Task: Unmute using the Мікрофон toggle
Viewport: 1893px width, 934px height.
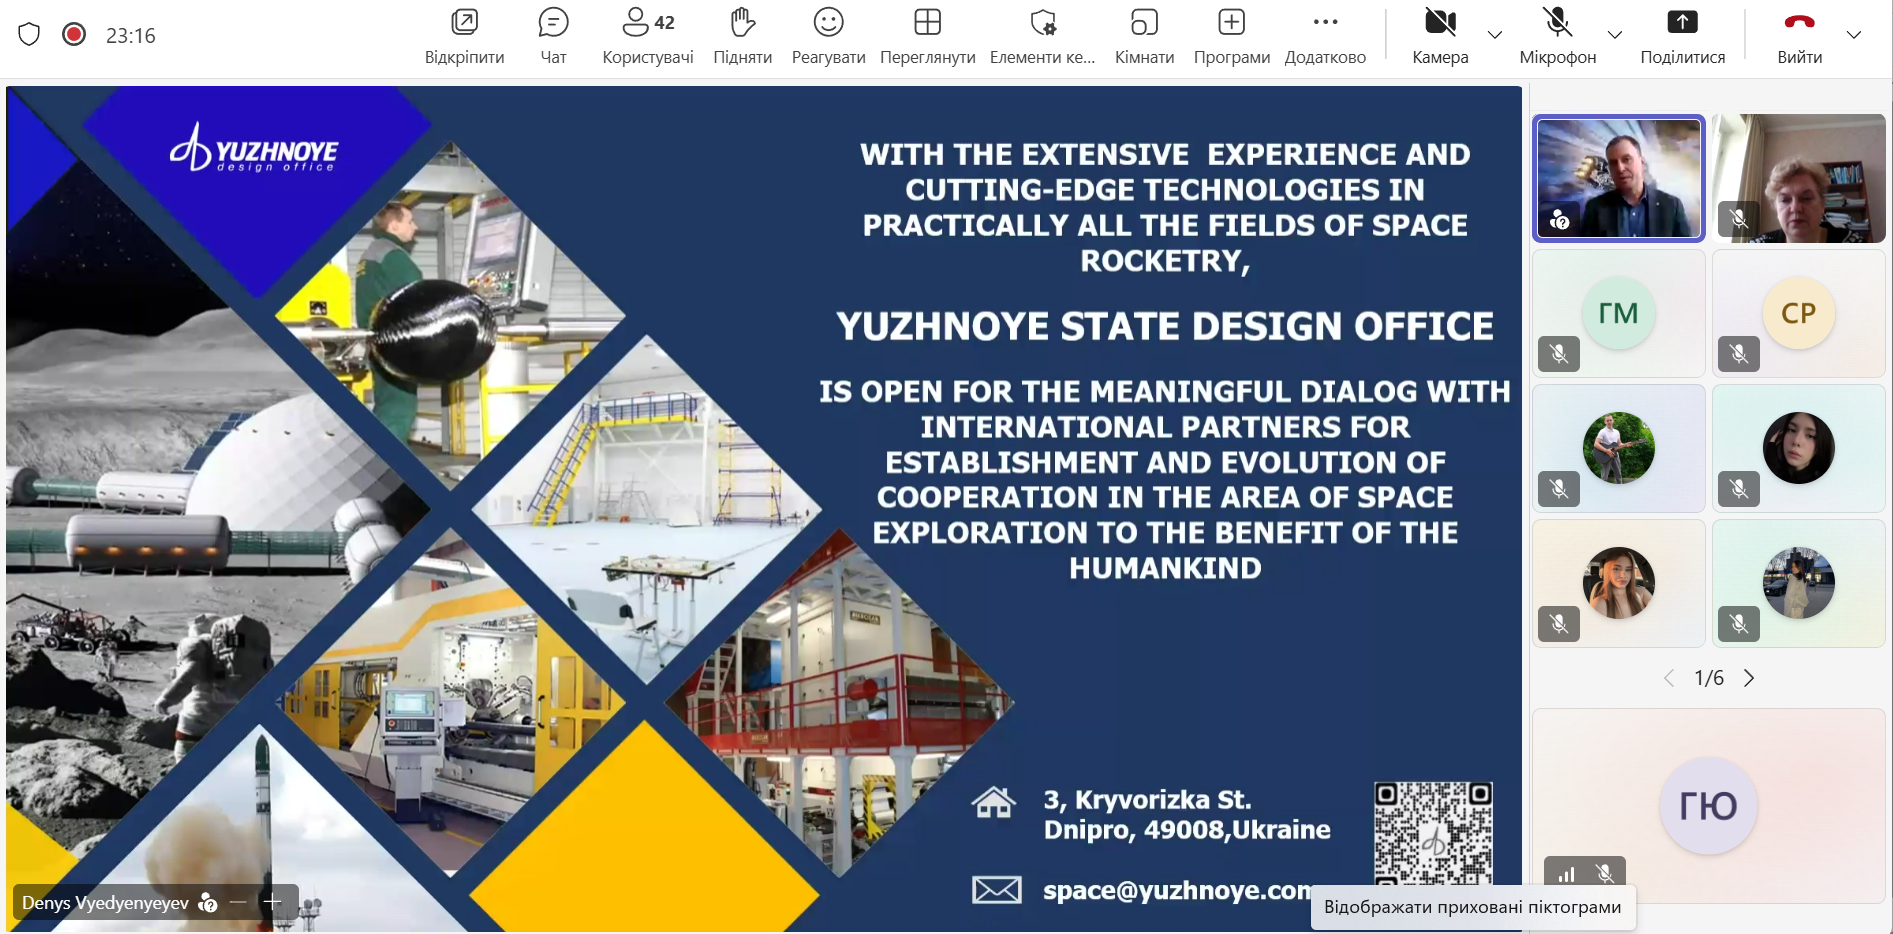Action: (x=1557, y=35)
